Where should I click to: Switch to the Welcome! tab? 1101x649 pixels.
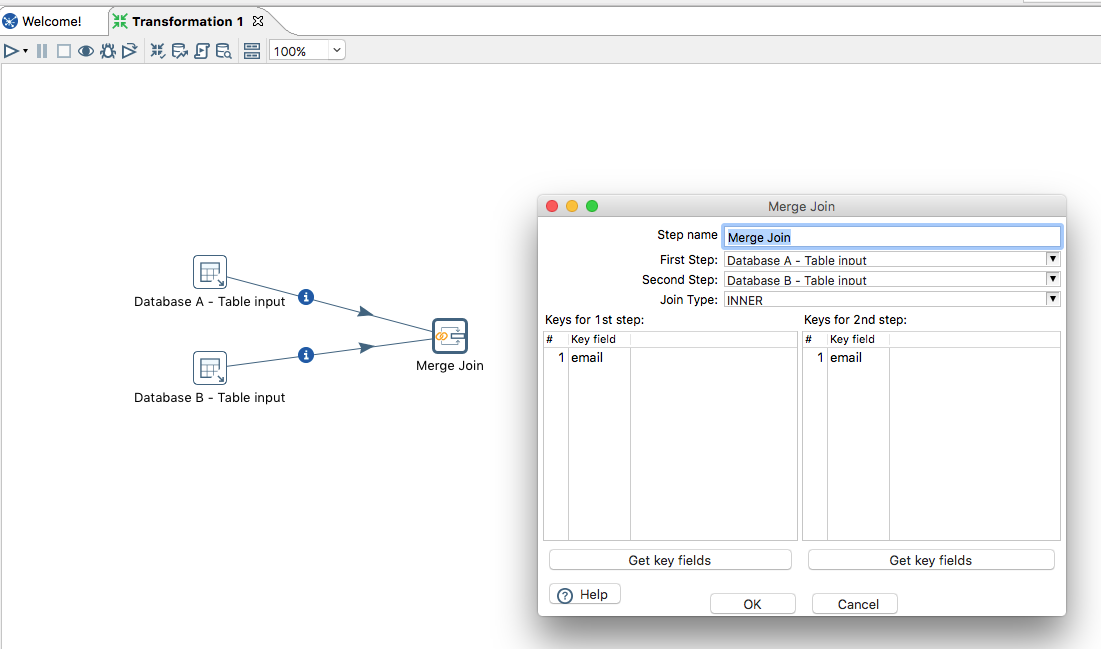pos(51,21)
